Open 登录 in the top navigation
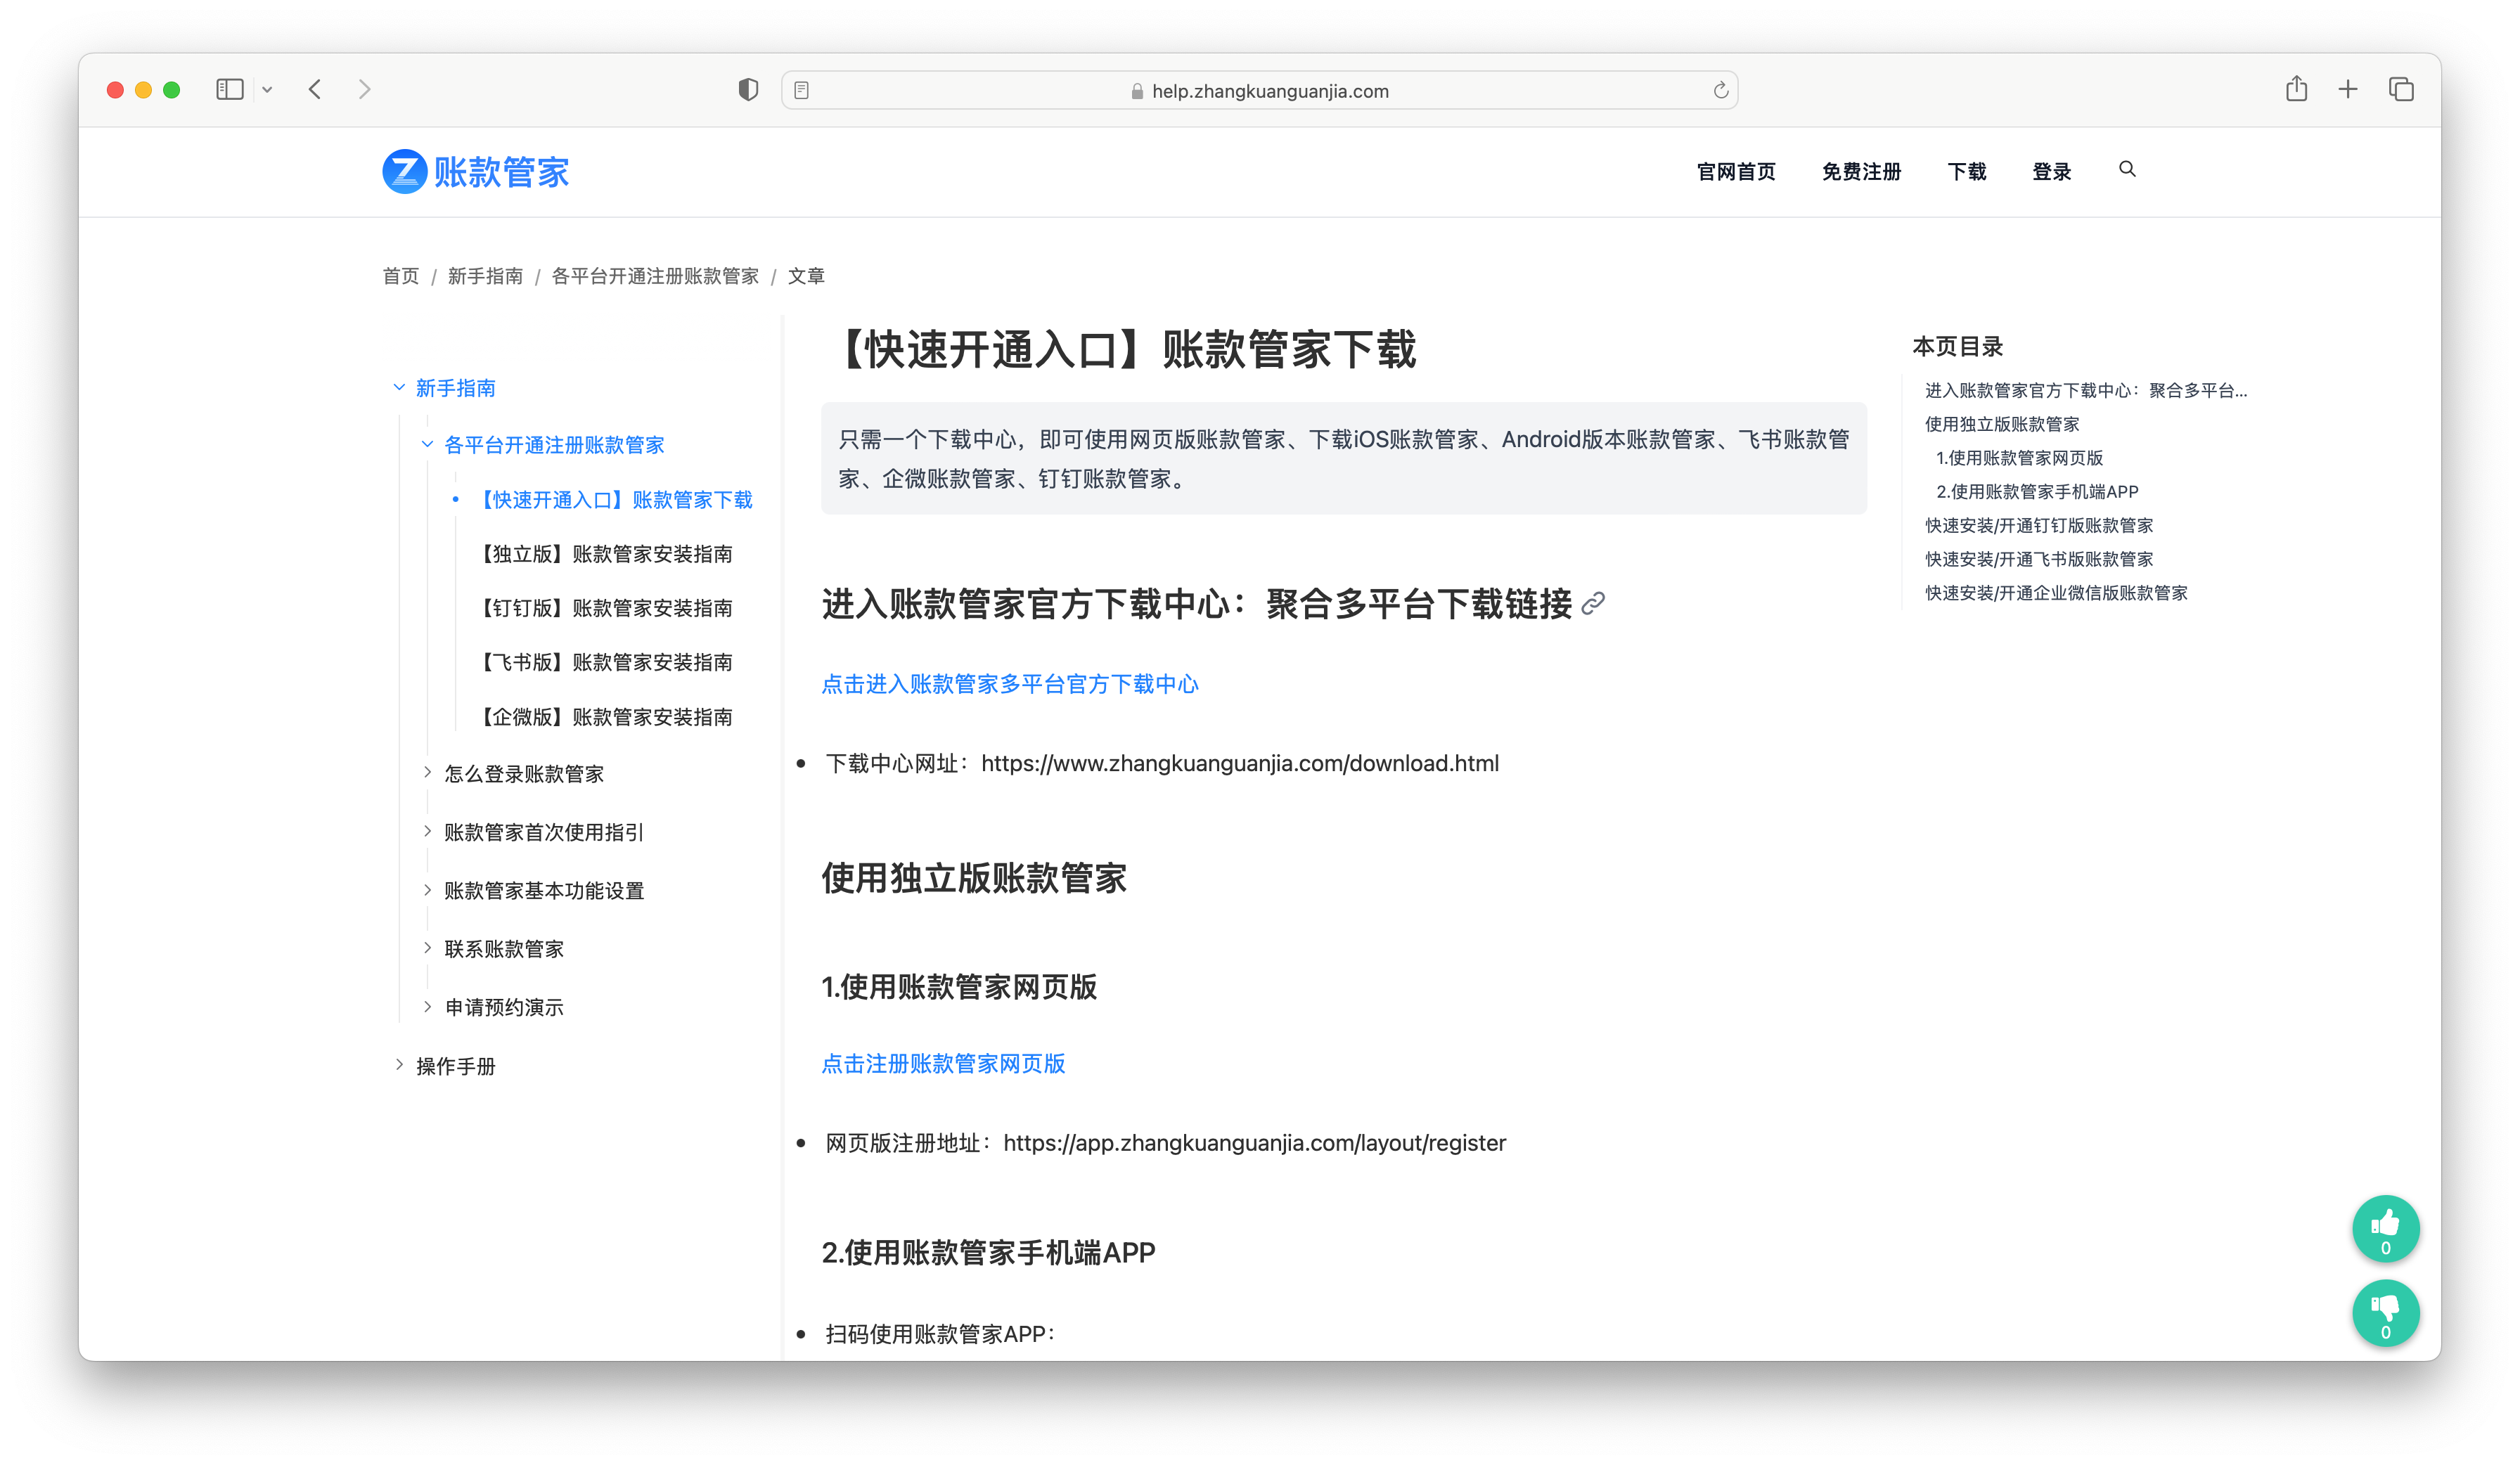 2052,172
